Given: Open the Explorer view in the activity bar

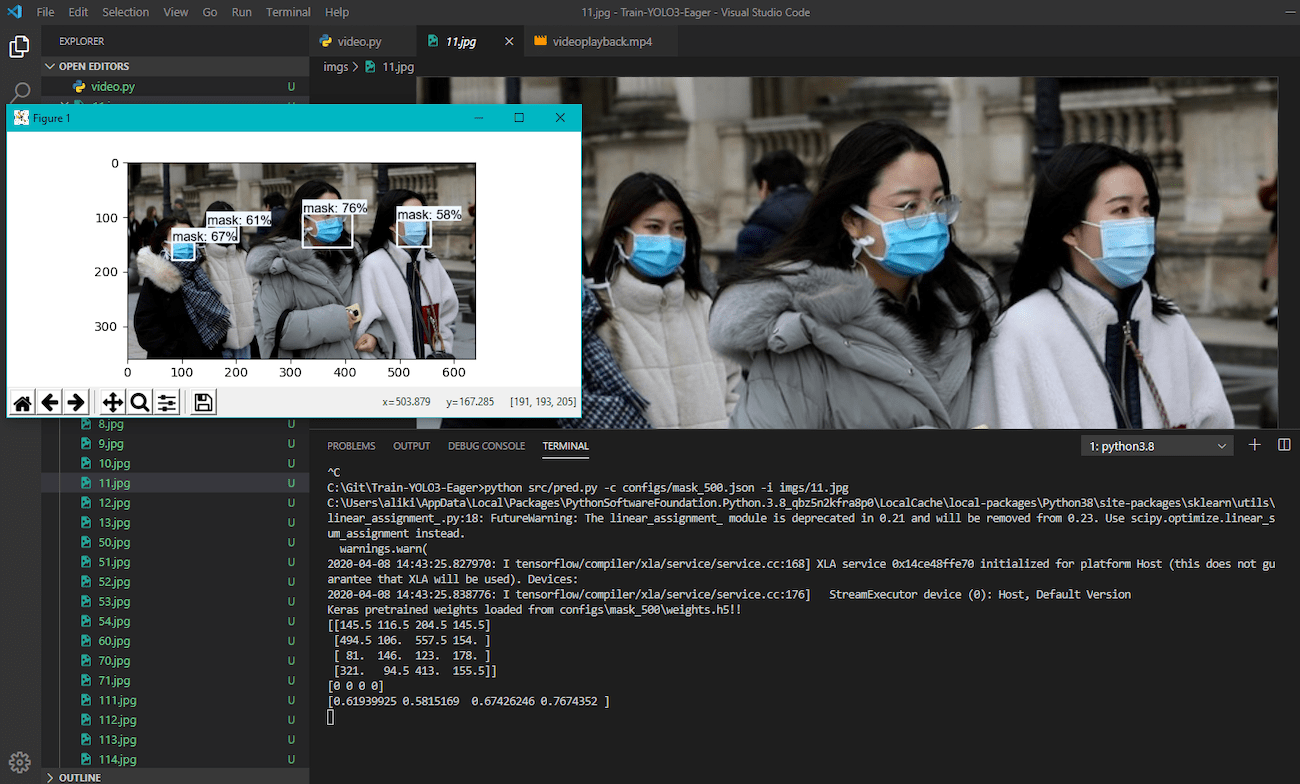Looking at the screenshot, I should click(19, 46).
